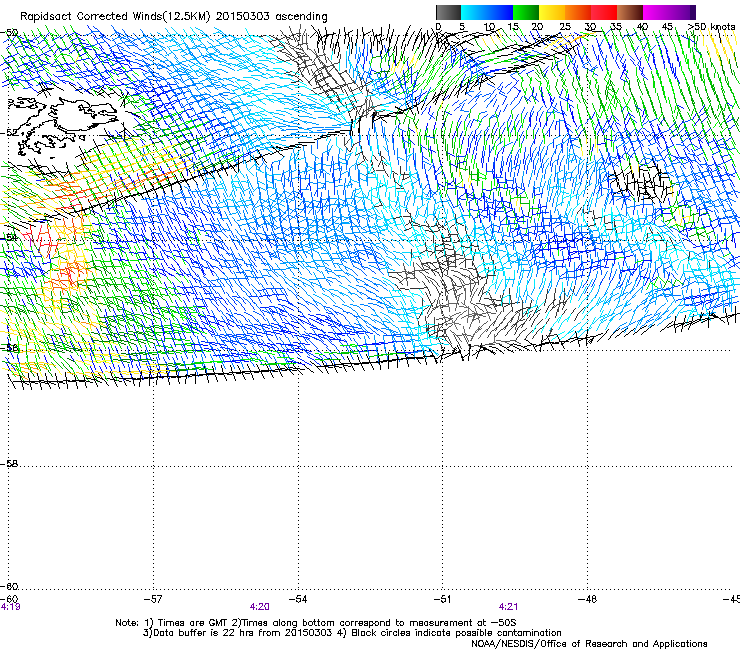Click the latitude label '-52'

coord(9,133)
